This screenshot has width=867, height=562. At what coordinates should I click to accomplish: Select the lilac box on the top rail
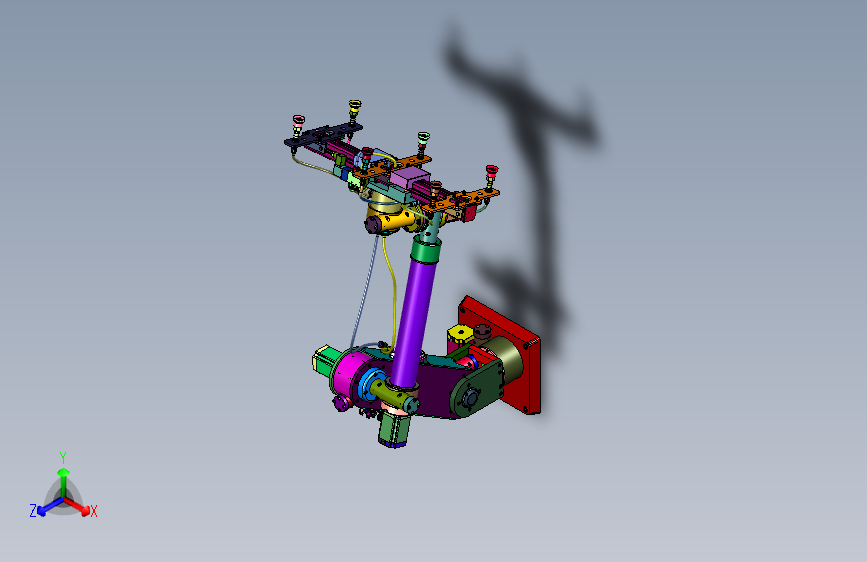tap(410, 178)
